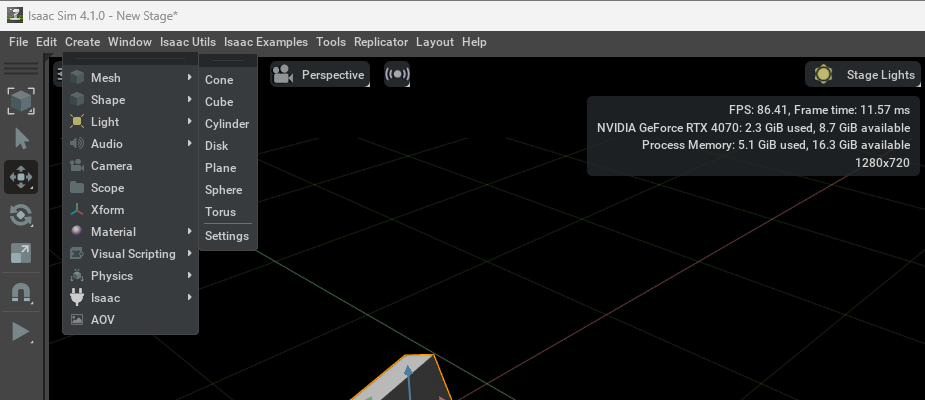The width and height of the screenshot is (925, 400).
Task: Activate the Rotate tool icon
Action: tap(21, 215)
